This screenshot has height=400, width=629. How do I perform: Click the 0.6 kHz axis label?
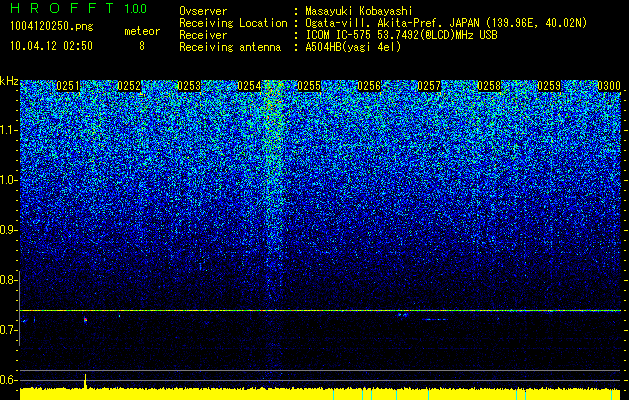(x=9, y=380)
